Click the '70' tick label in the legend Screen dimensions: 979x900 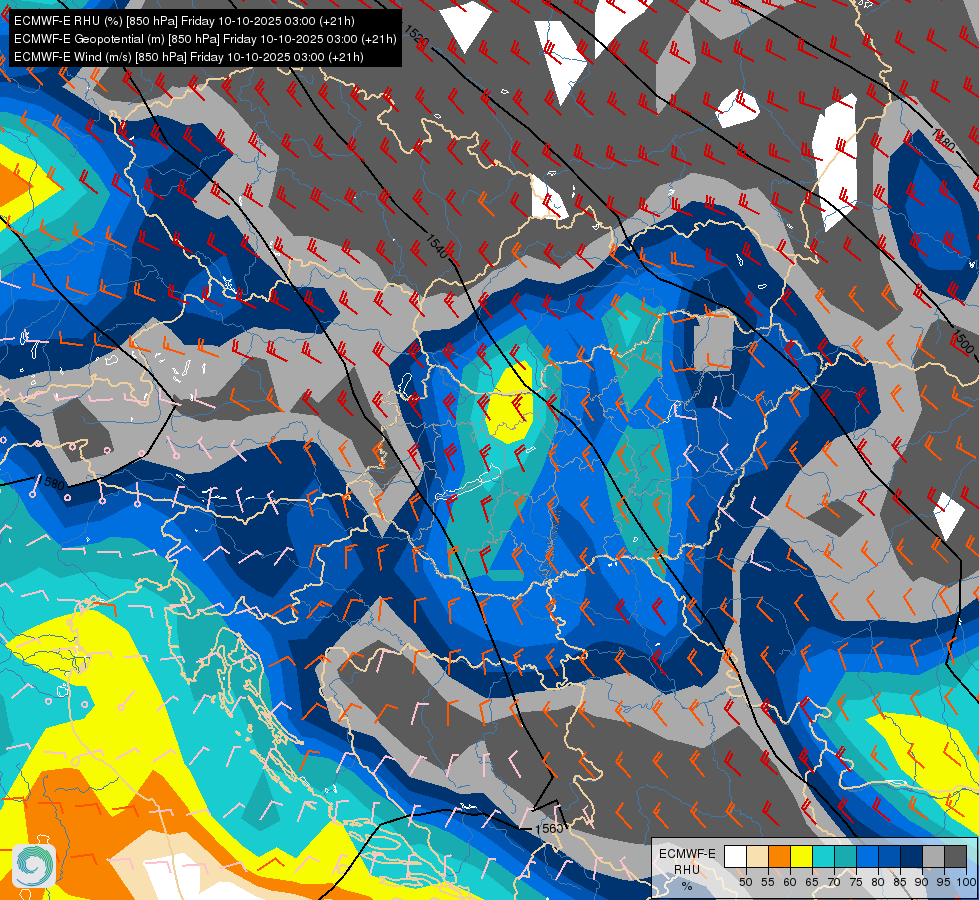pyautogui.click(x=834, y=882)
